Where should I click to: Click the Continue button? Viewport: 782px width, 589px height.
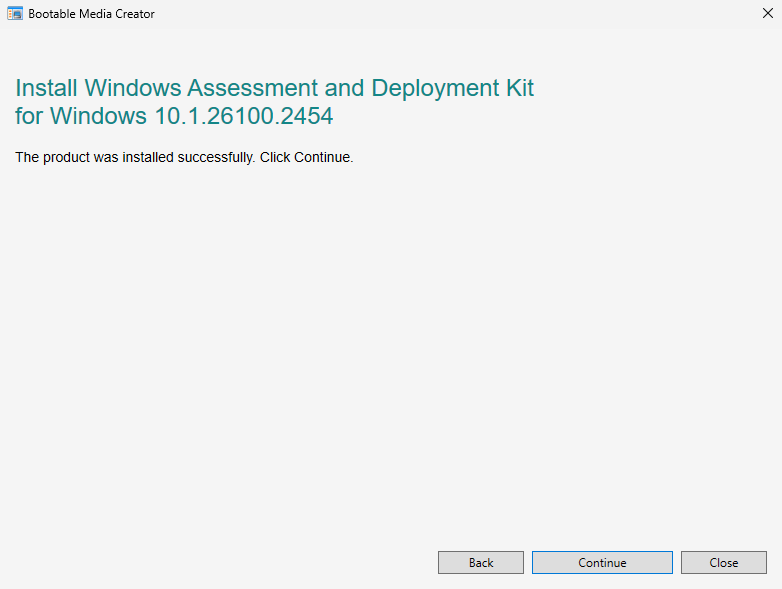click(x=602, y=563)
